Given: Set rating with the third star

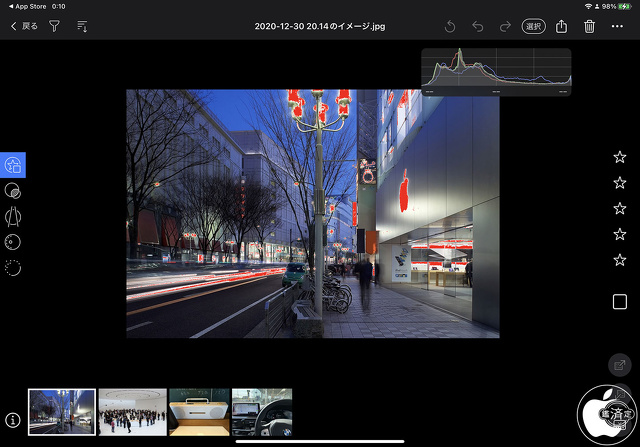Looking at the screenshot, I should pos(620,208).
